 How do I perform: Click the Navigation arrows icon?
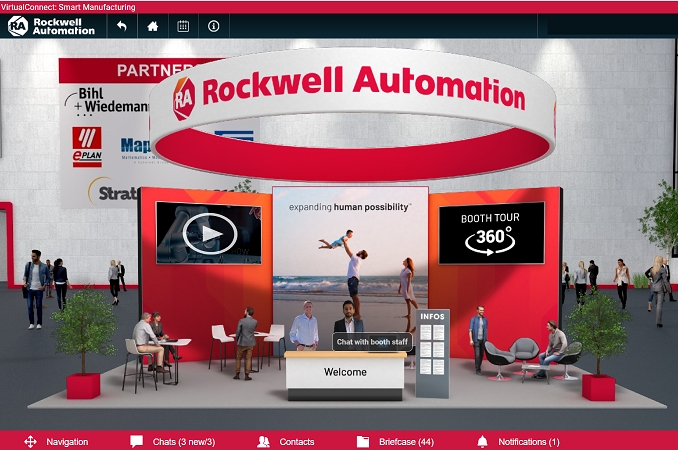30,441
